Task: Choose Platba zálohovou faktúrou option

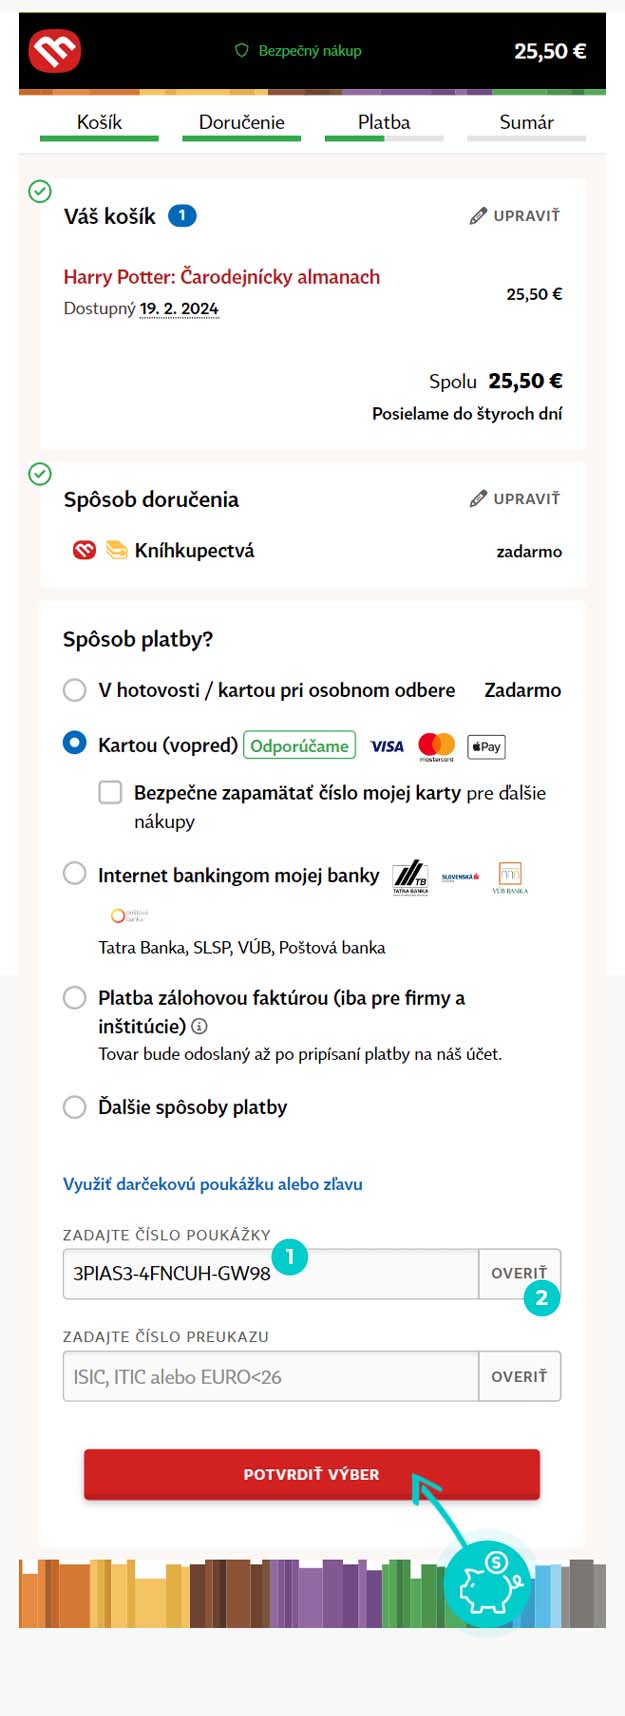Action: point(75,997)
